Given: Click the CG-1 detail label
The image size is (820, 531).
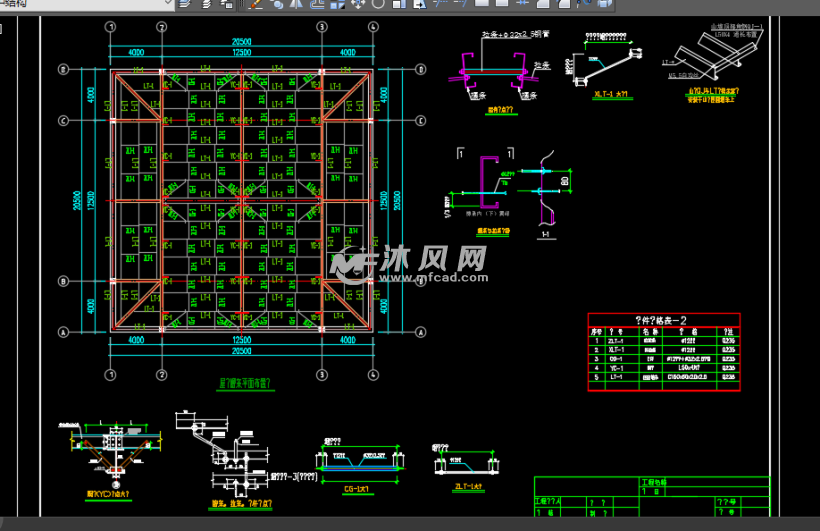Looking at the screenshot, I should 357,489.
